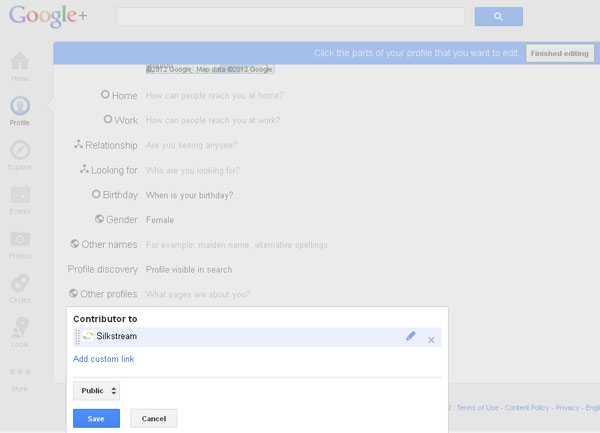Edit the Silkstream link with the pencil
The height and width of the screenshot is (433, 600).
(411, 336)
